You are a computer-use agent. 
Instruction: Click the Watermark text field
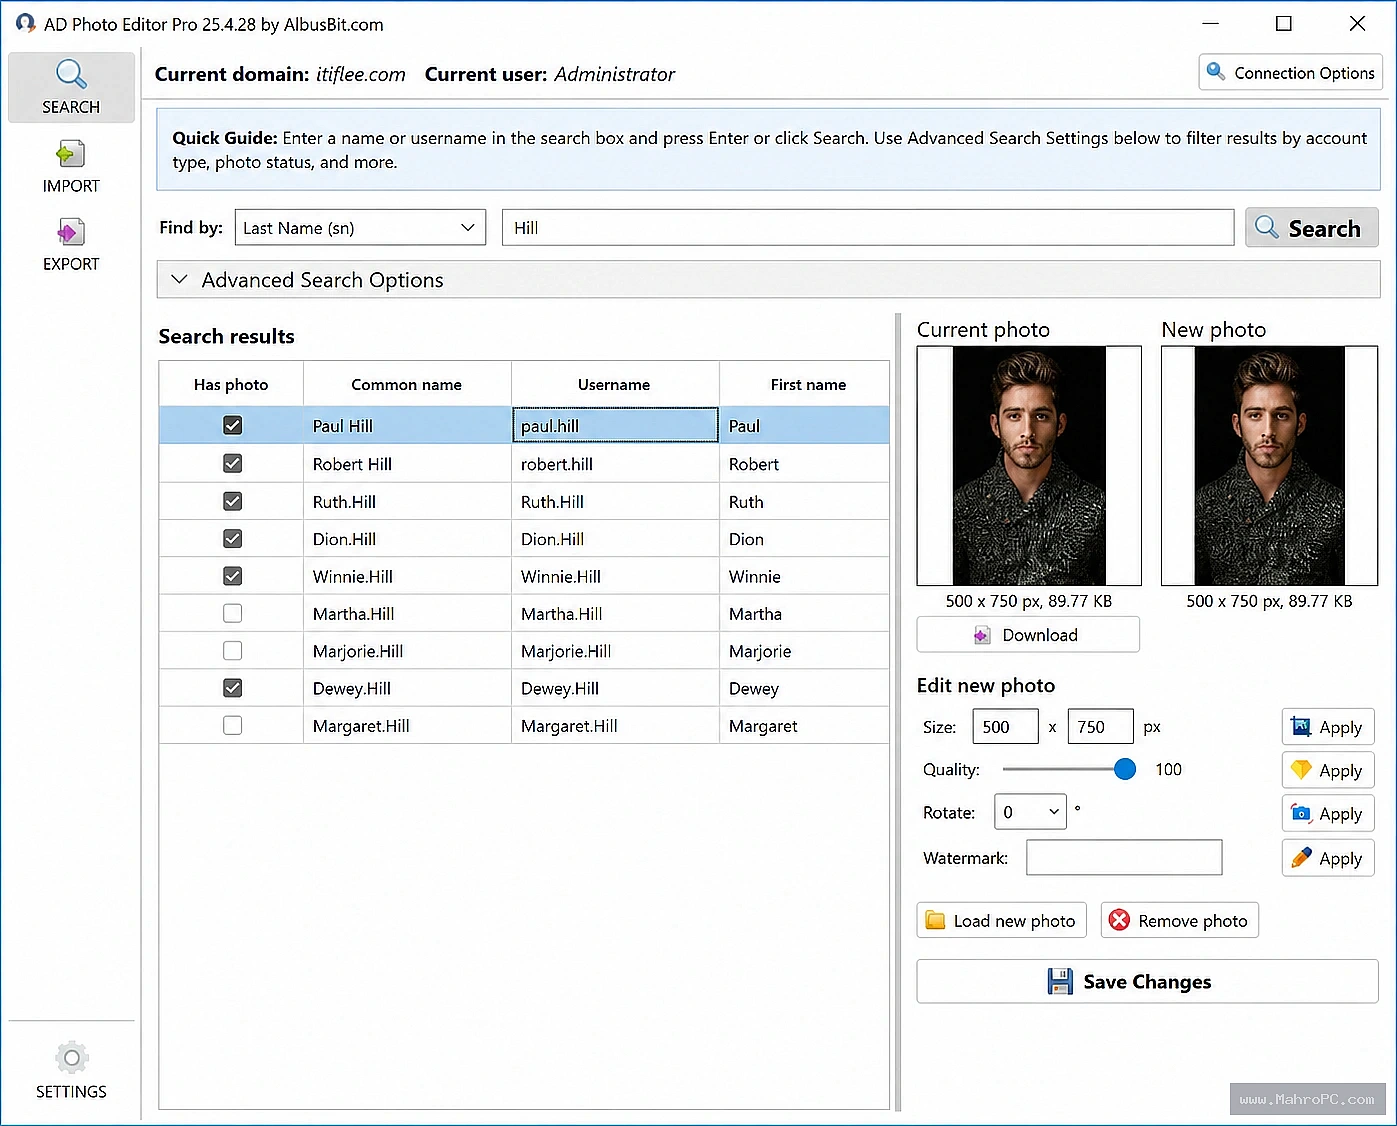(1124, 858)
